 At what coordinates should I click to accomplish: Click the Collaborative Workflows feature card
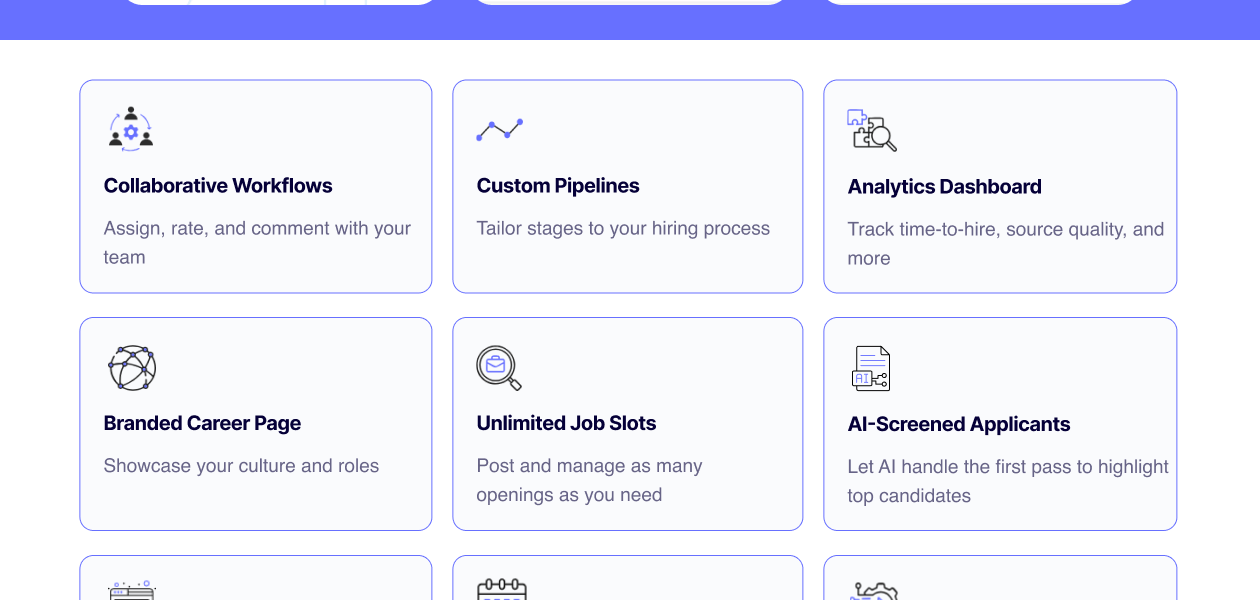pos(256,186)
